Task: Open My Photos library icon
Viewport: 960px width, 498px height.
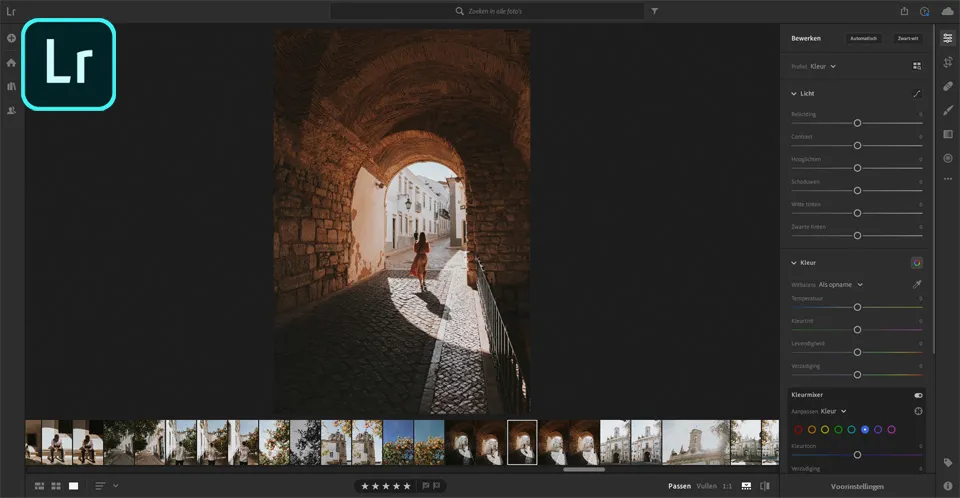Action: pyautogui.click(x=11, y=86)
